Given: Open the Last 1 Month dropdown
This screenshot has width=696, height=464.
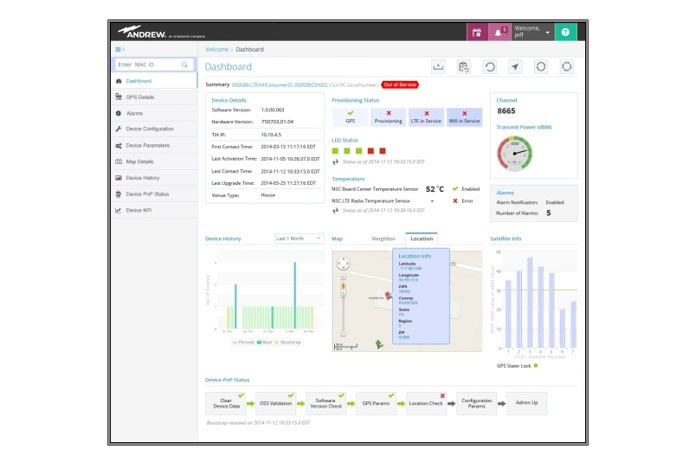Looking at the screenshot, I should 298,239.
